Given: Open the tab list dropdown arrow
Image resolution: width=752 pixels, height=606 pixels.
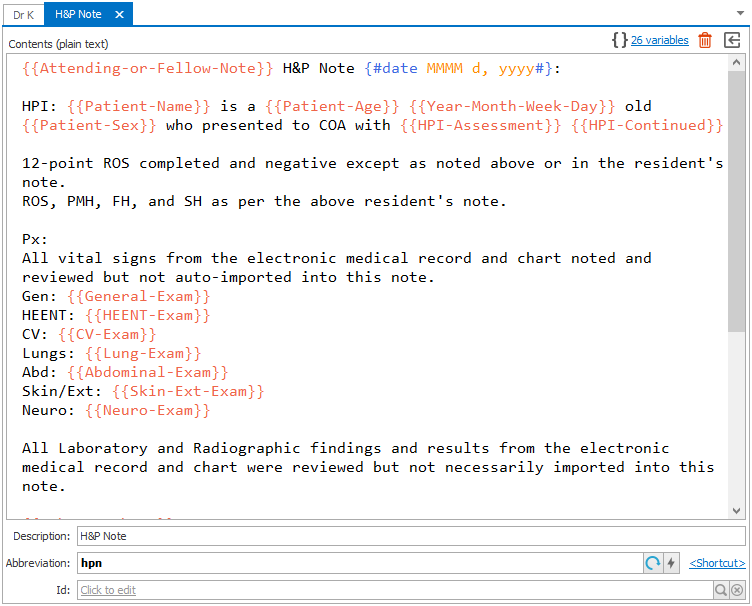Looking at the screenshot, I should click(x=740, y=13).
